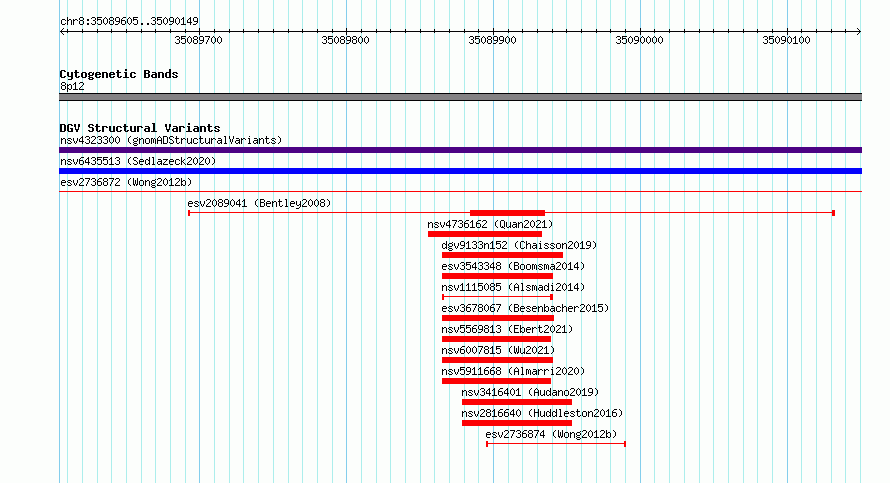Open the esv2736874 Wong2012b label
890x483 pixels.
(x=551, y=434)
